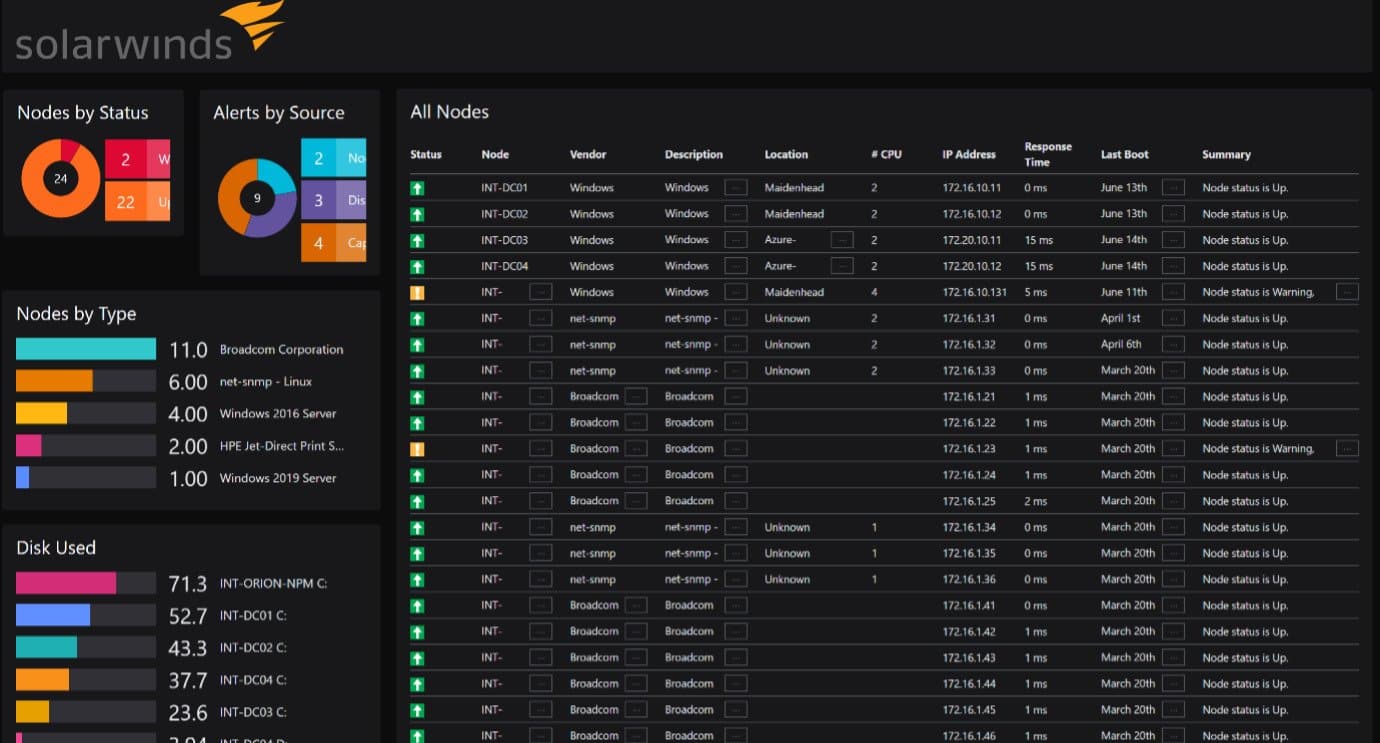Select the orange tile showing 22 nodes
The height and width of the screenshot is (743, 1380).
pos(138,202)
